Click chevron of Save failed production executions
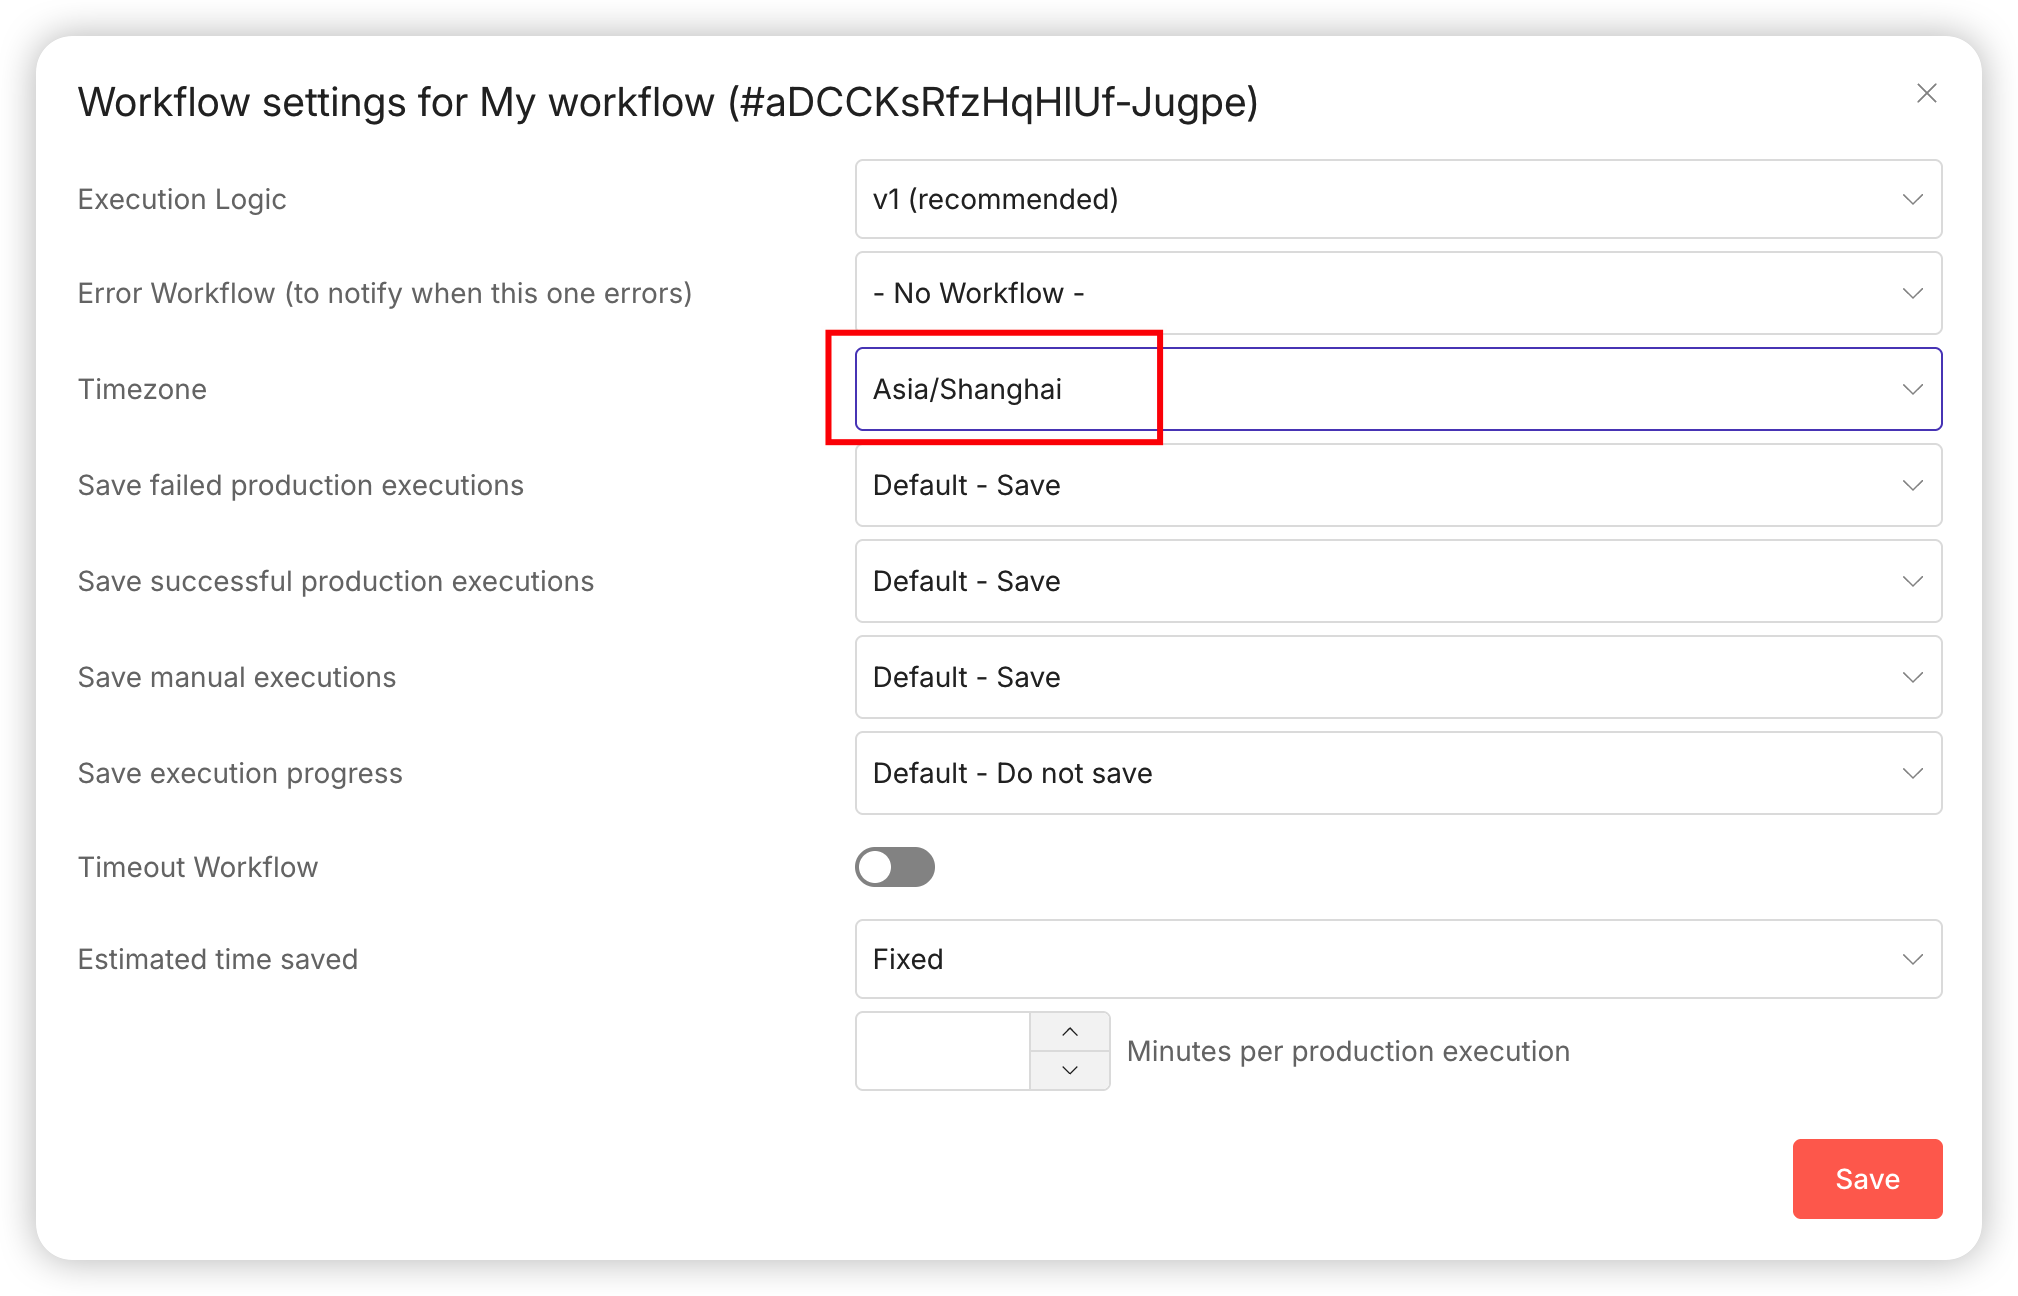 point(1912,485)
